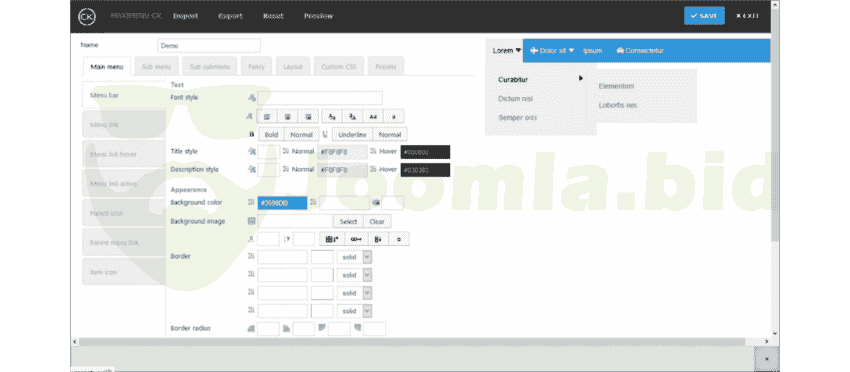
Task: Click the Name input field
Action: point(209,46)
